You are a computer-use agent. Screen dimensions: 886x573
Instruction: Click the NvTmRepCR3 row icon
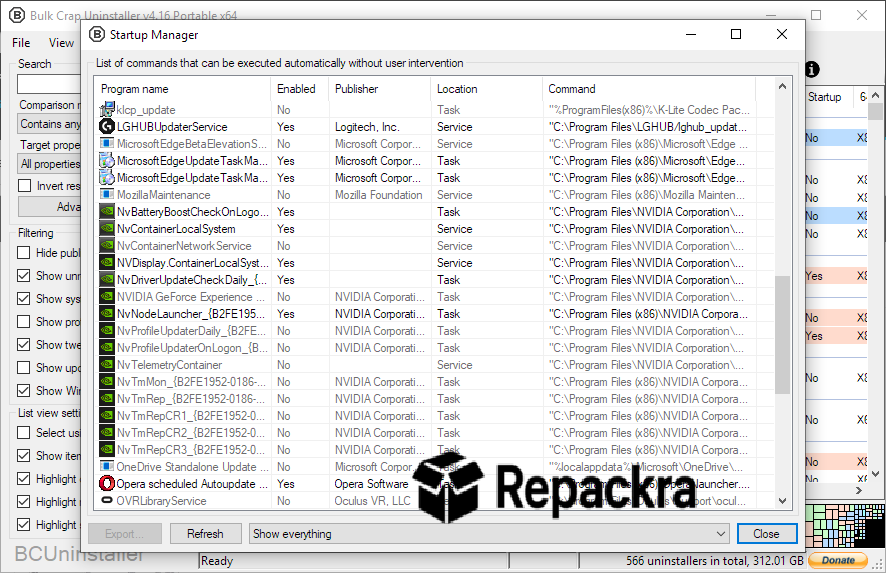tap(107, 449)
